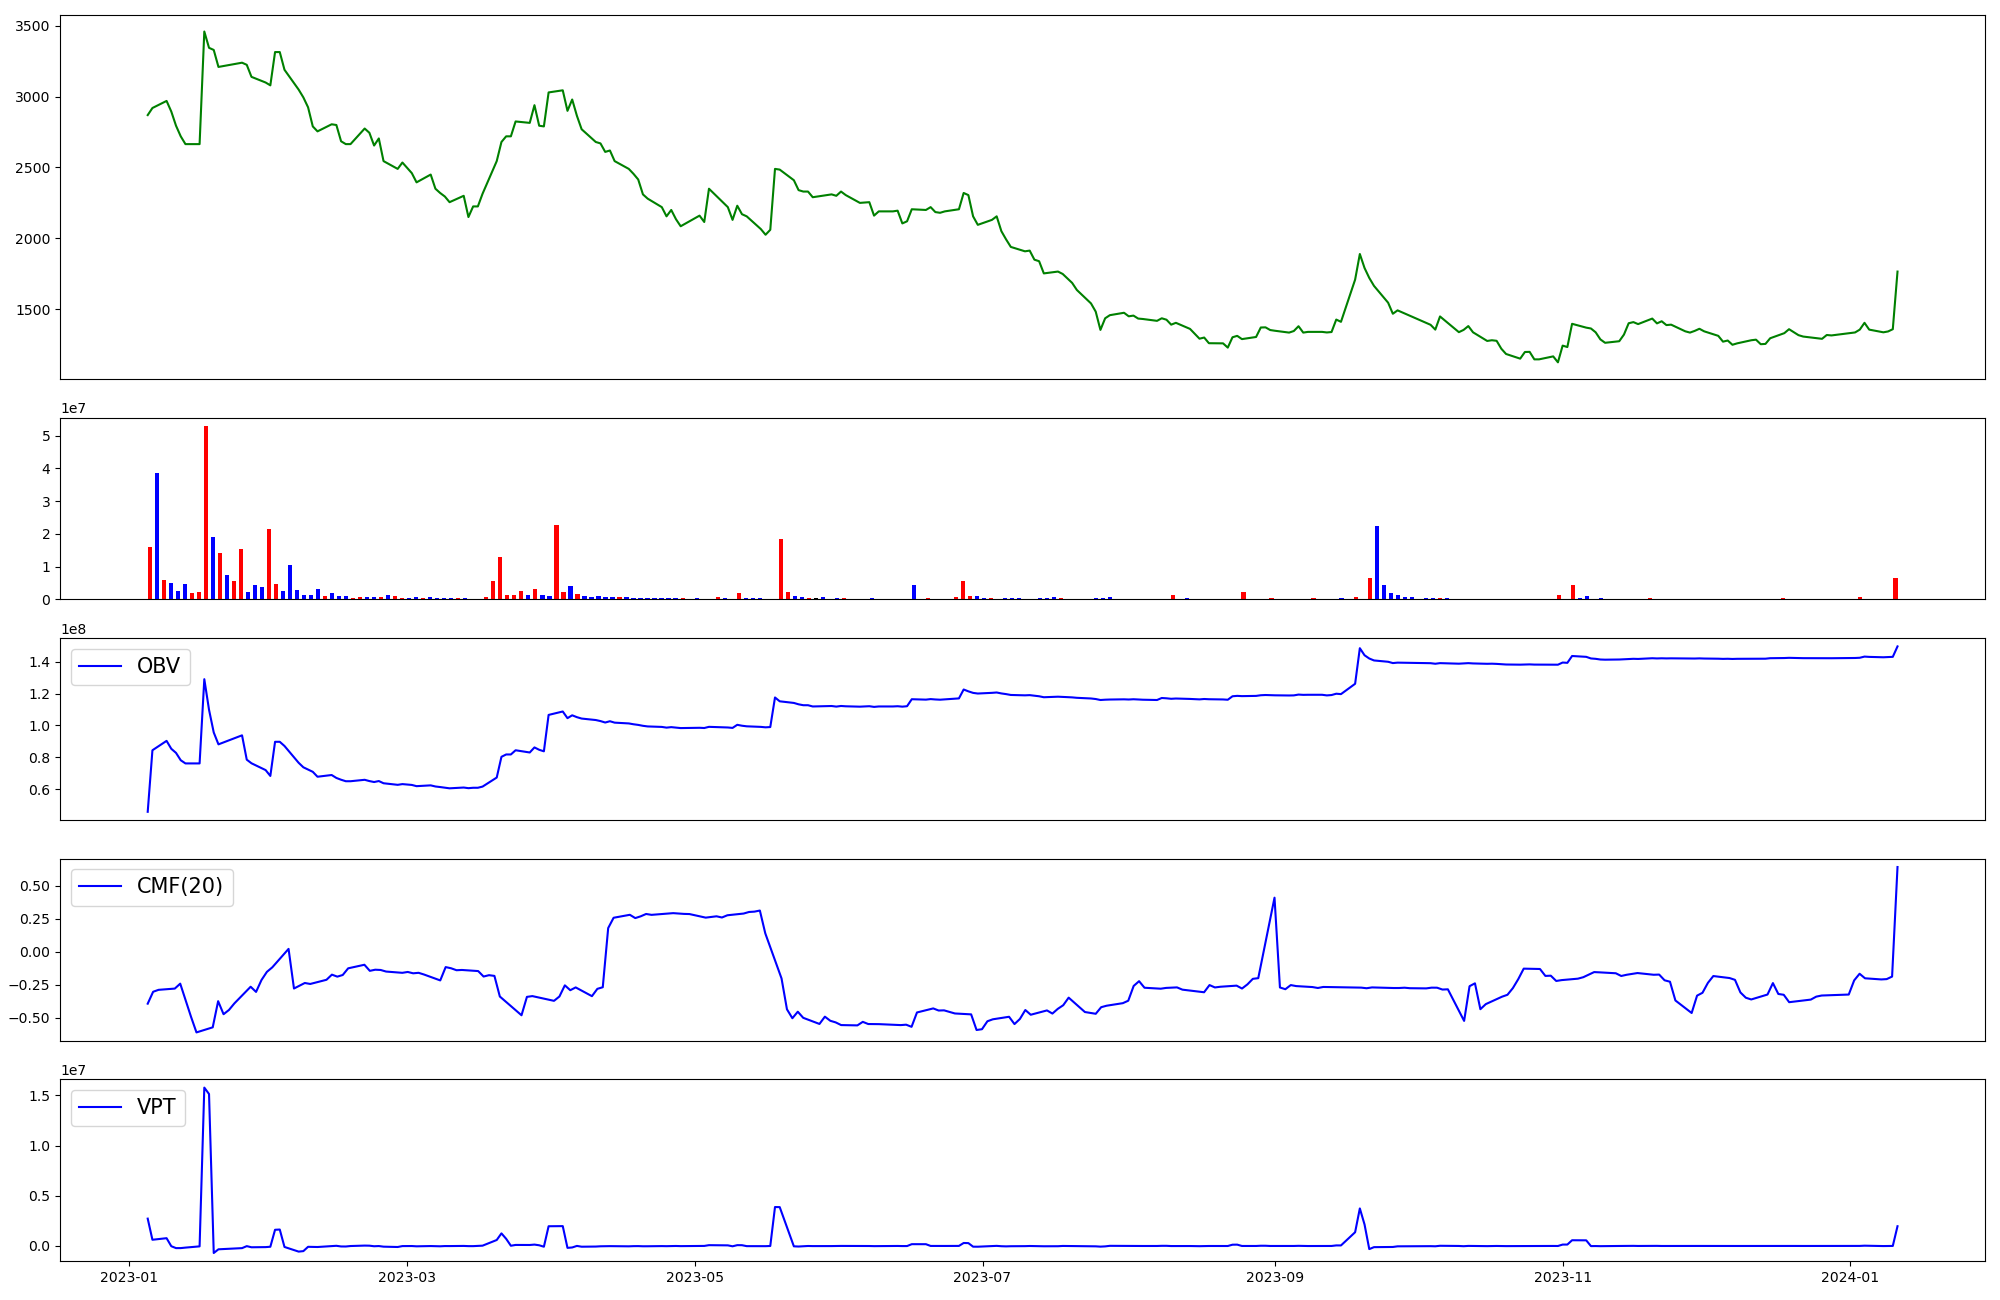Click the 1.4 tick on OBV axis
Viewport: 2000px width, 1300px height.
click(39, 662)
